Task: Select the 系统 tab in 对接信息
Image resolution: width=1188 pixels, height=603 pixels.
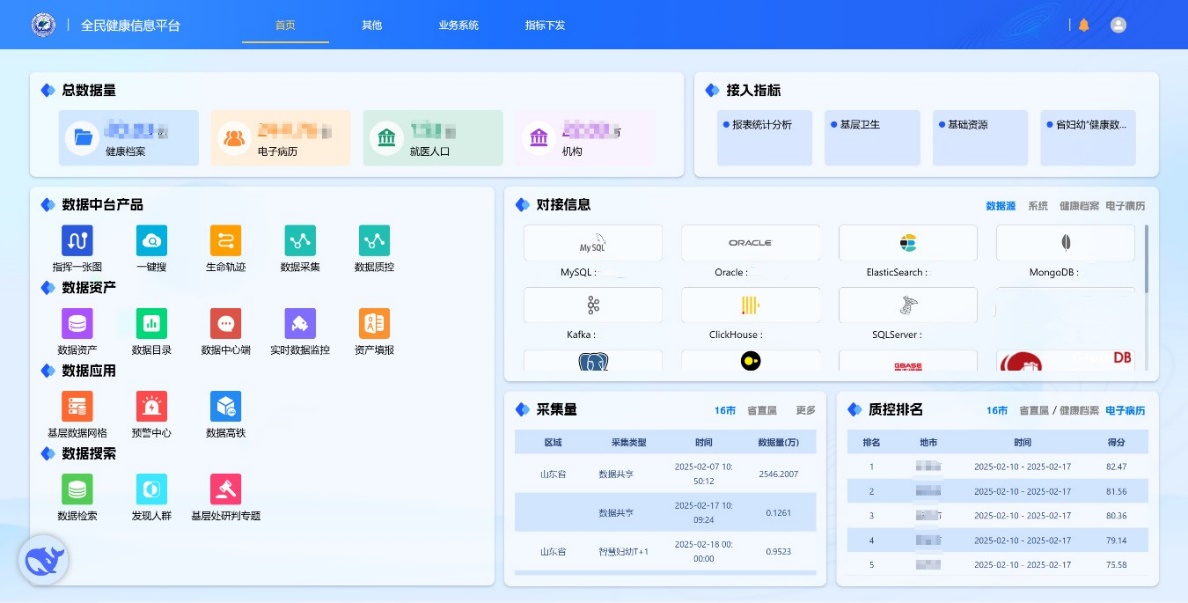Action: 1038,206
